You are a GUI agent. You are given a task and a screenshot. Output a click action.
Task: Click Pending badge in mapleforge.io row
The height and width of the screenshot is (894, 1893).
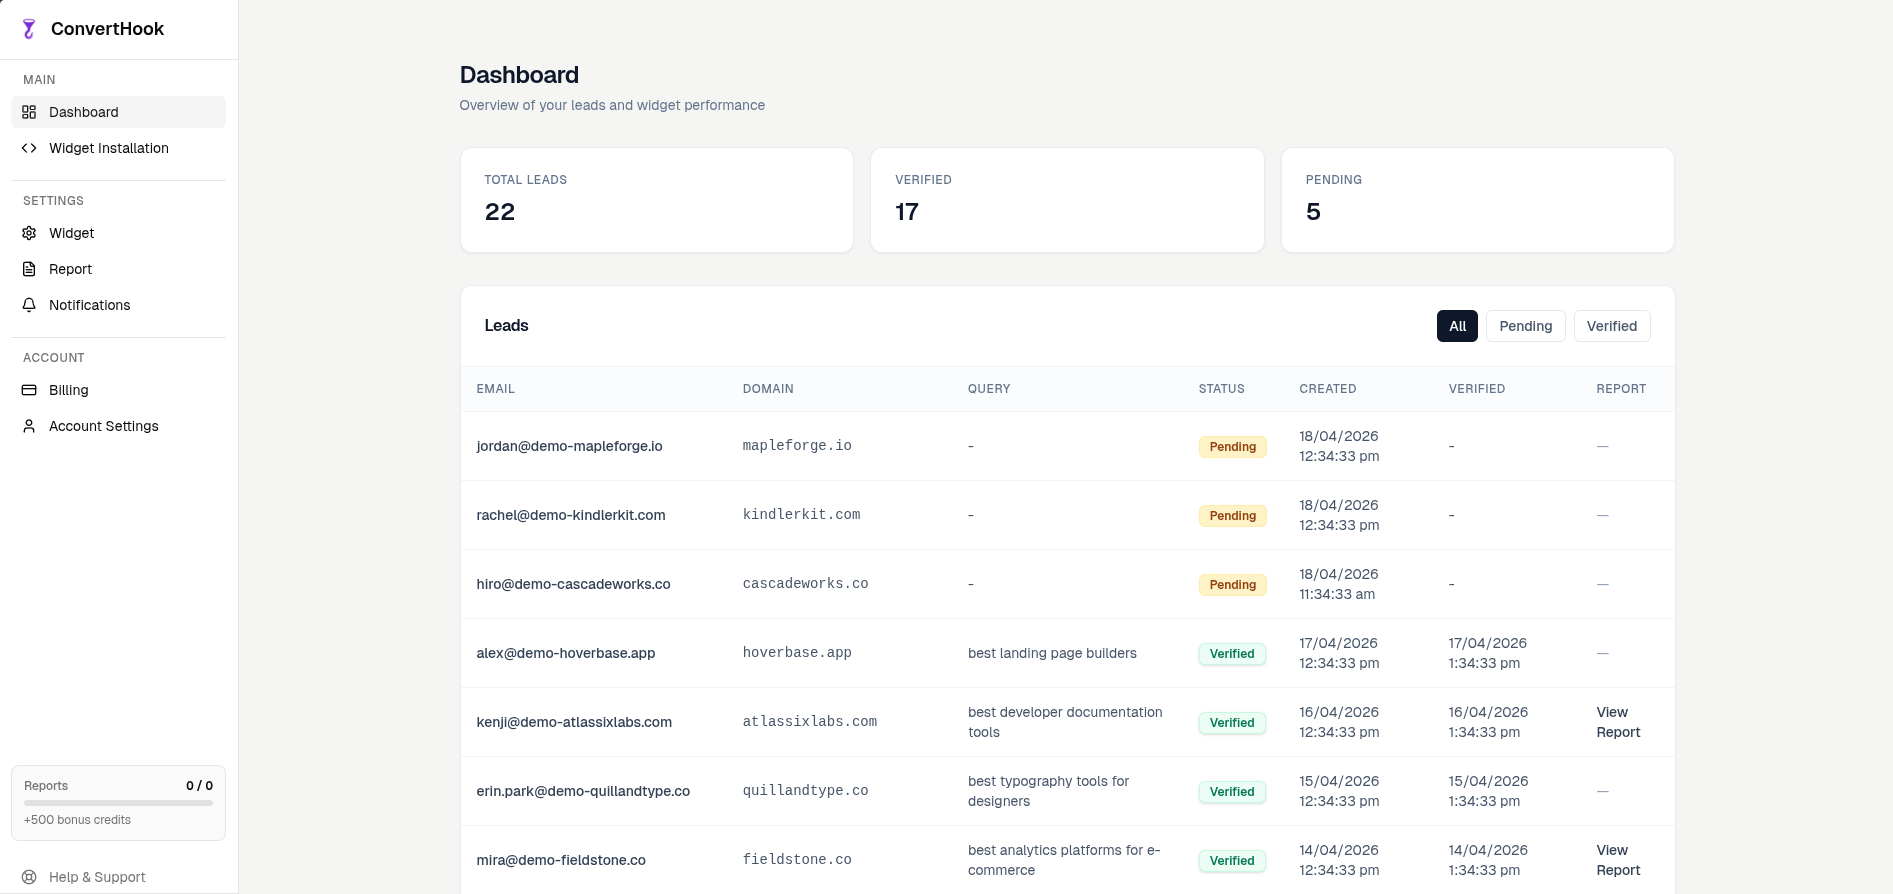tap(1232, 447)
